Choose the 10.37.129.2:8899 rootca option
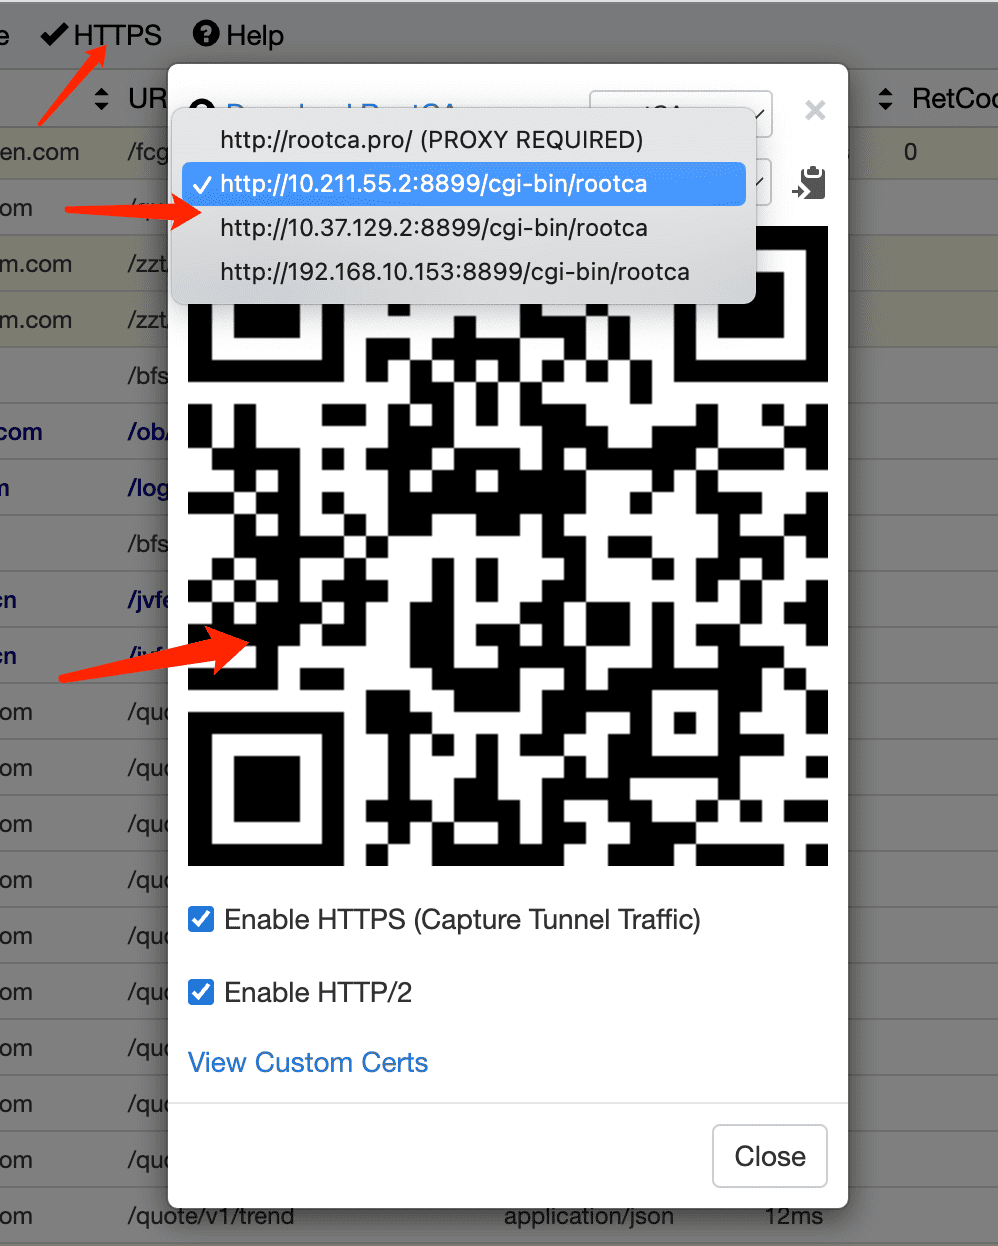This screenshot has height=1246, width=998. pos(463,228)
